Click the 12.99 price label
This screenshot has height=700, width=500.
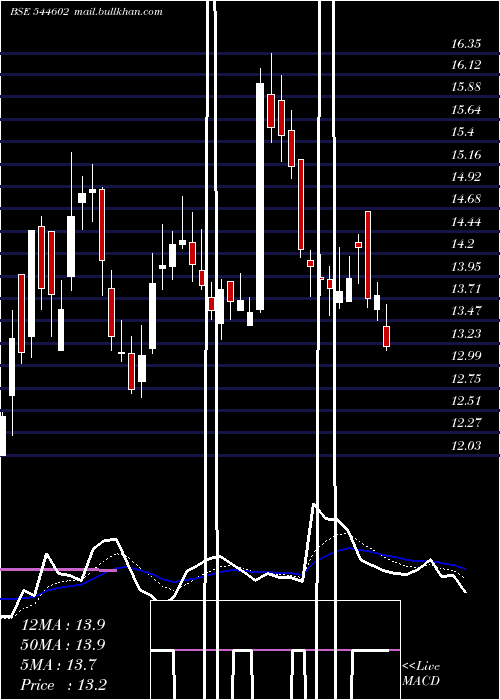point(466,356)
